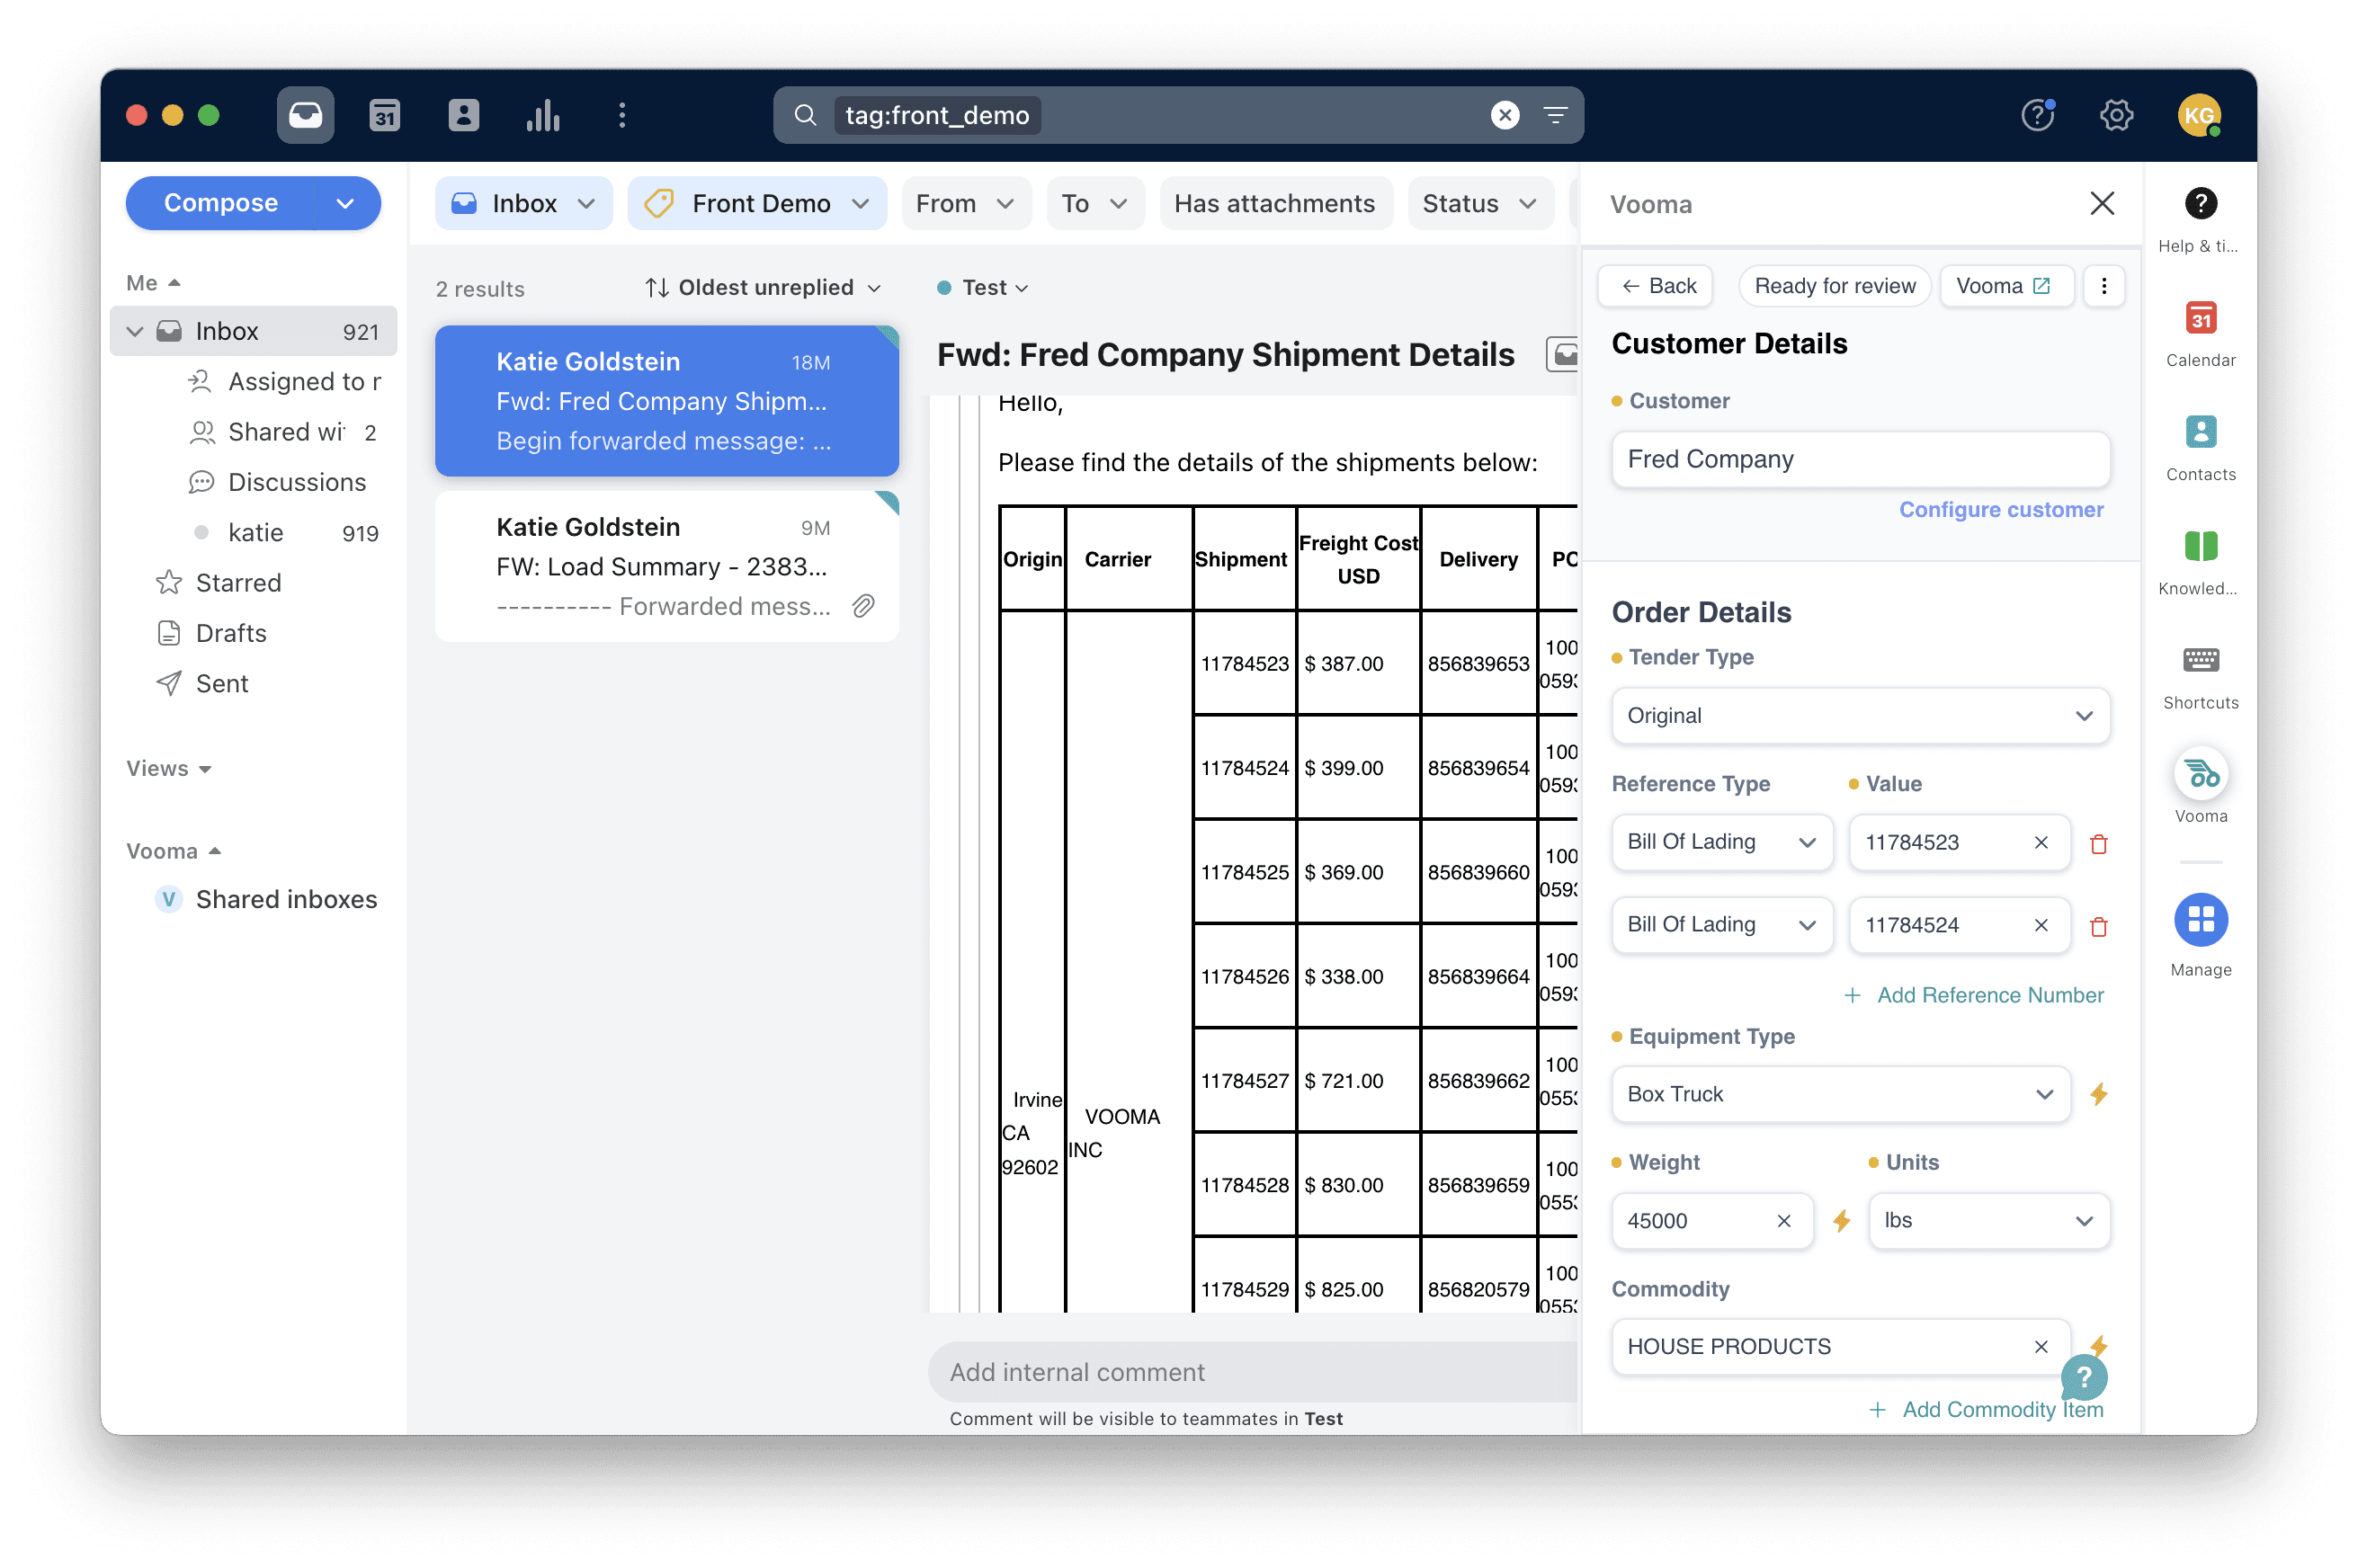Open the search filter options icon

point(1555,115)
